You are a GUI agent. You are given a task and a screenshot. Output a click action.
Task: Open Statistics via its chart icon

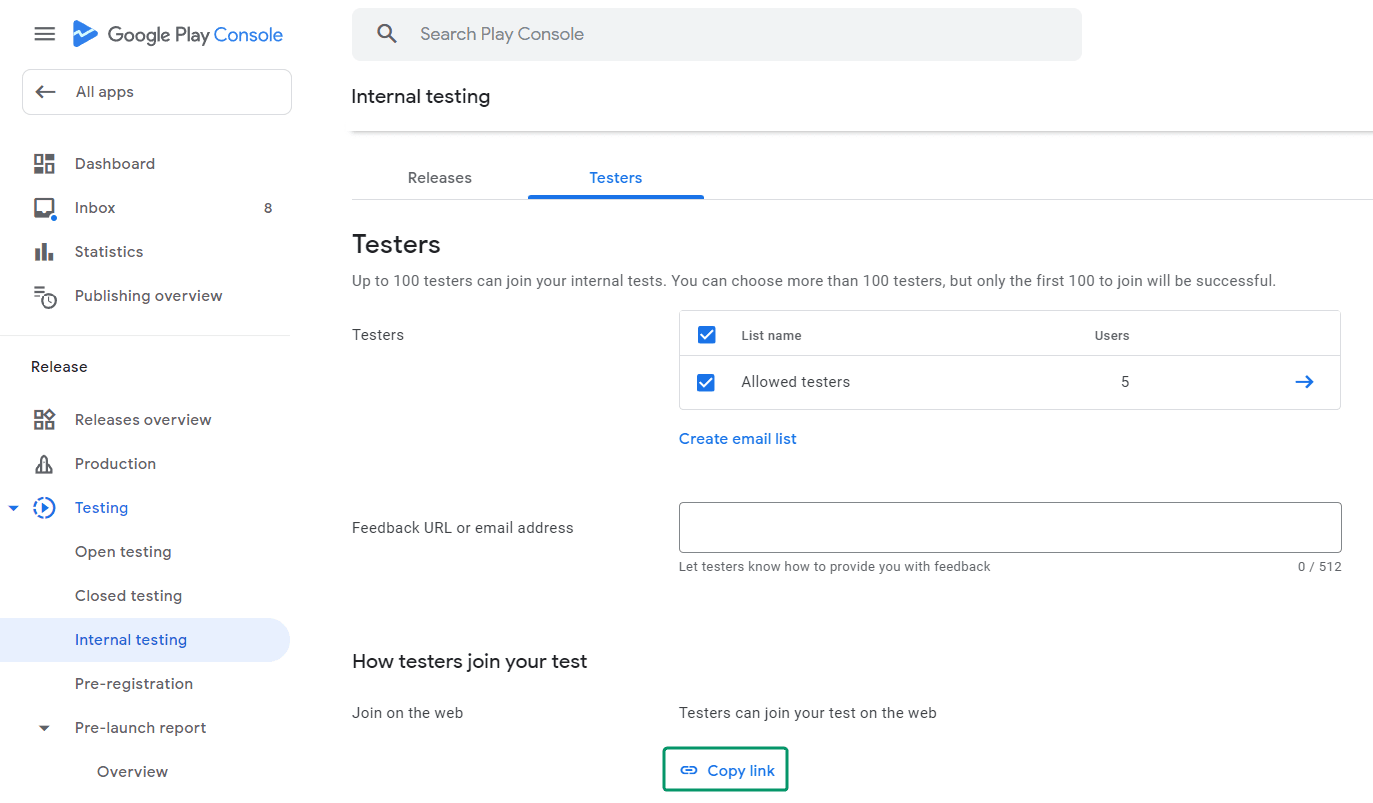[44, 251]
